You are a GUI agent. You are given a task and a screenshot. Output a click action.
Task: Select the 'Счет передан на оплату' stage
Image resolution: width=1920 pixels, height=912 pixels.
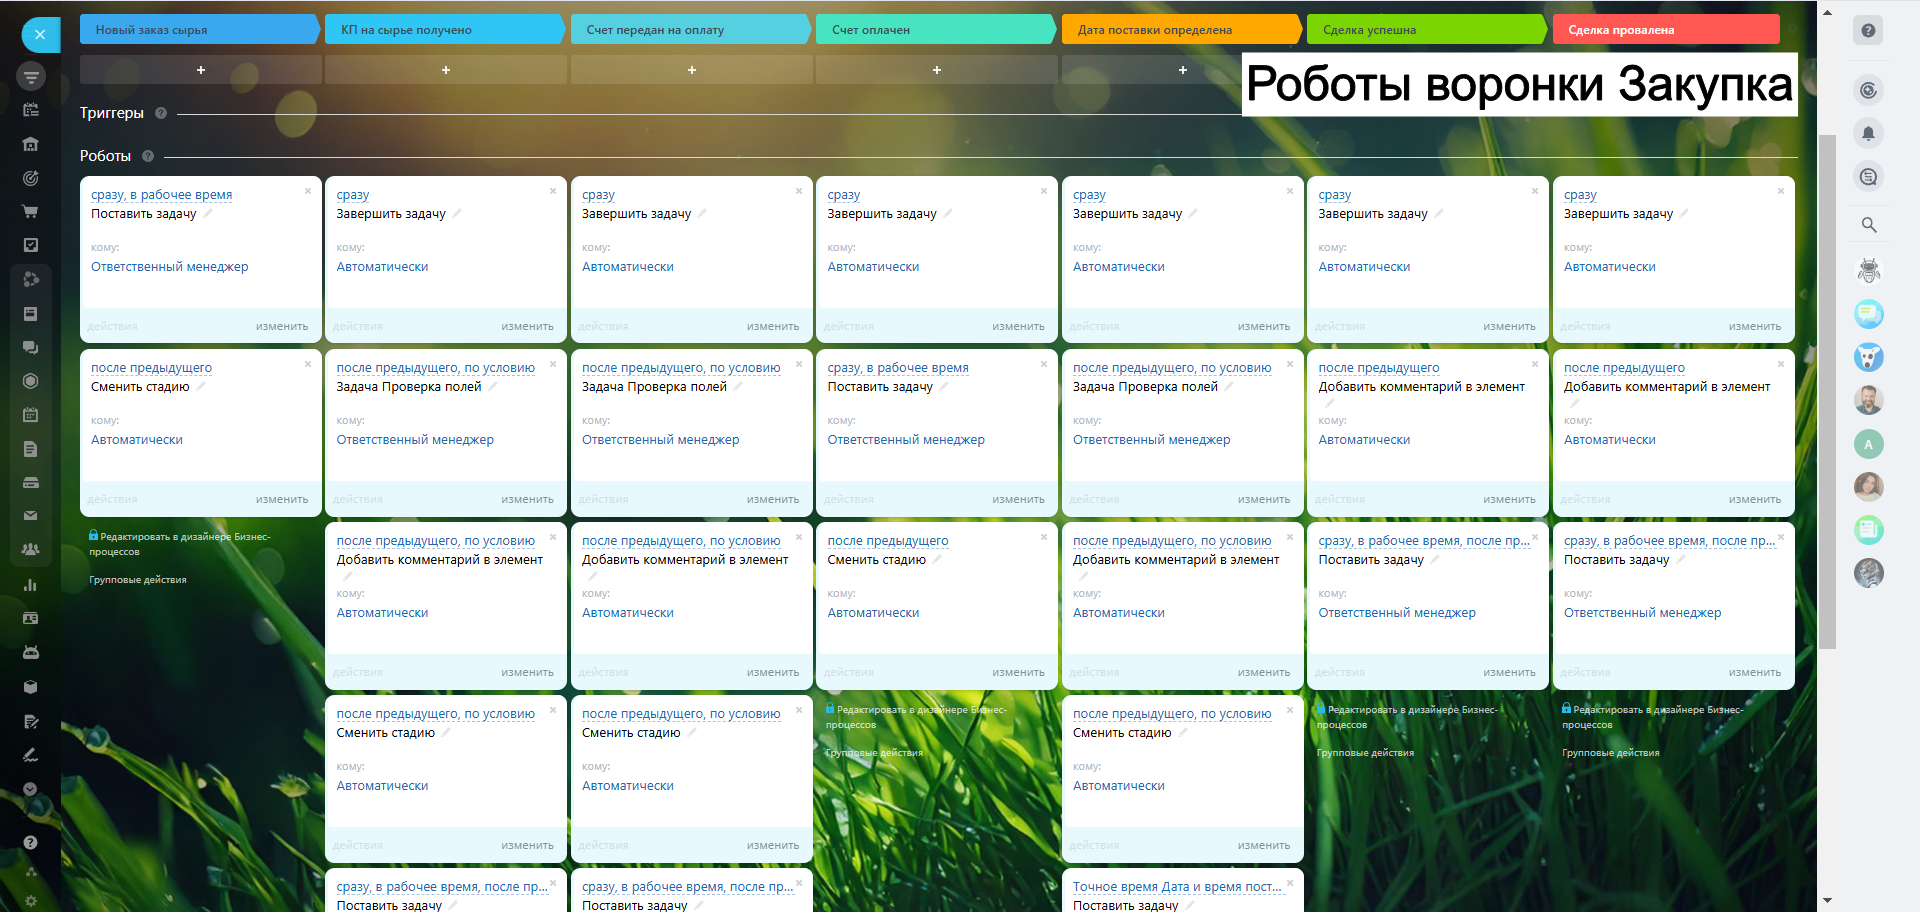point(690,30)
